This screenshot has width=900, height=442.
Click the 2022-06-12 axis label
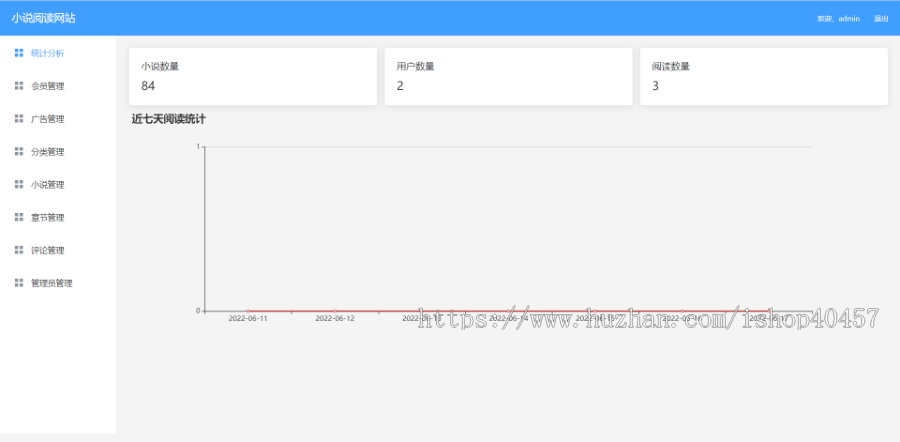click(x=335, y=318)
